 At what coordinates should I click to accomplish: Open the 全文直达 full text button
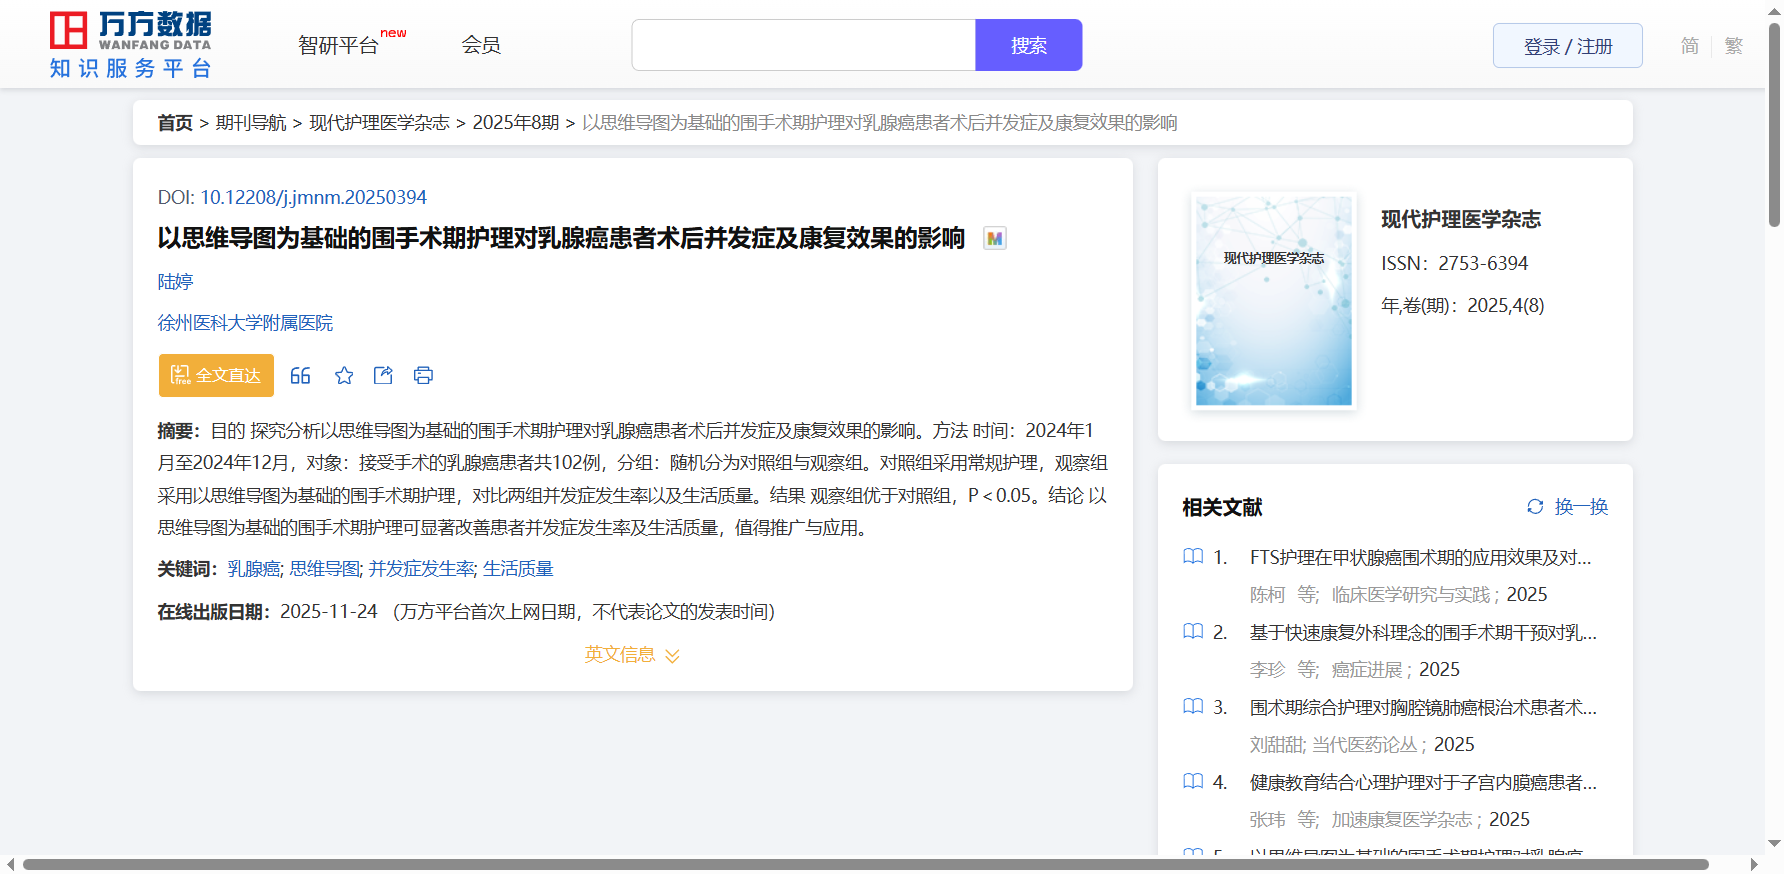216,375
